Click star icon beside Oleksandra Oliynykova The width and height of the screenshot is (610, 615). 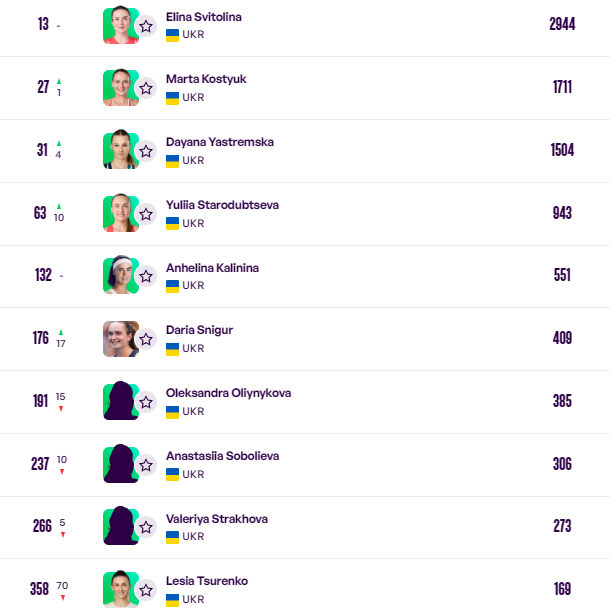(146, 402)
